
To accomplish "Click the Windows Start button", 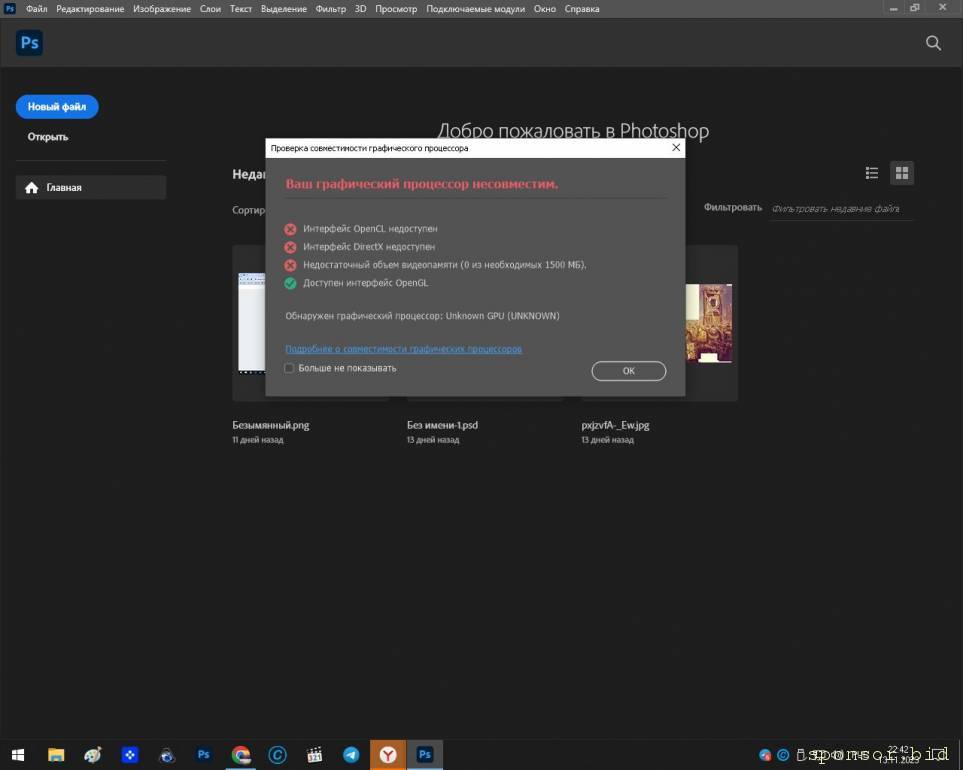I will [x=18, y=755].
